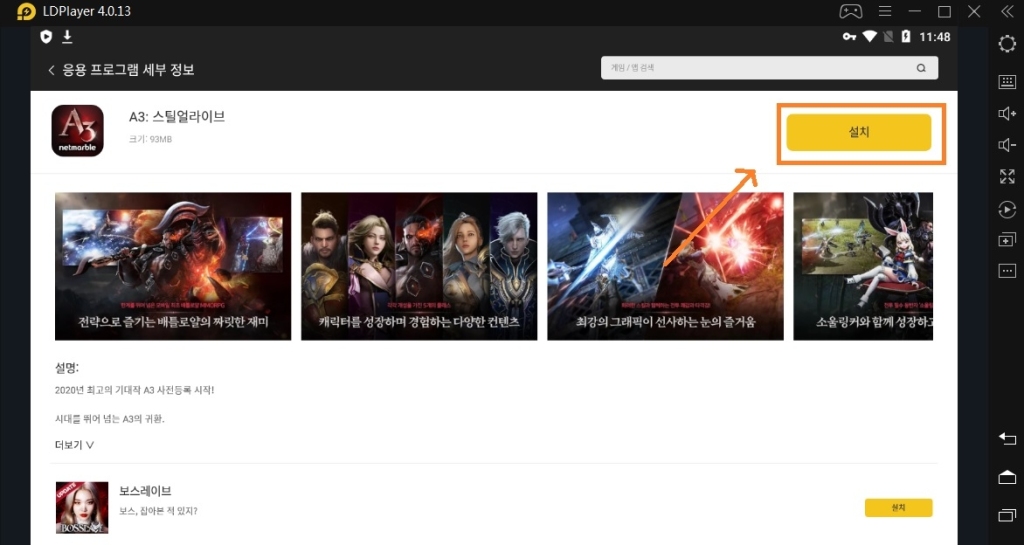This screenshot has width=1024, height=545.
Task: Click the Wi-Fi icon in status bar
Action: 869,37
